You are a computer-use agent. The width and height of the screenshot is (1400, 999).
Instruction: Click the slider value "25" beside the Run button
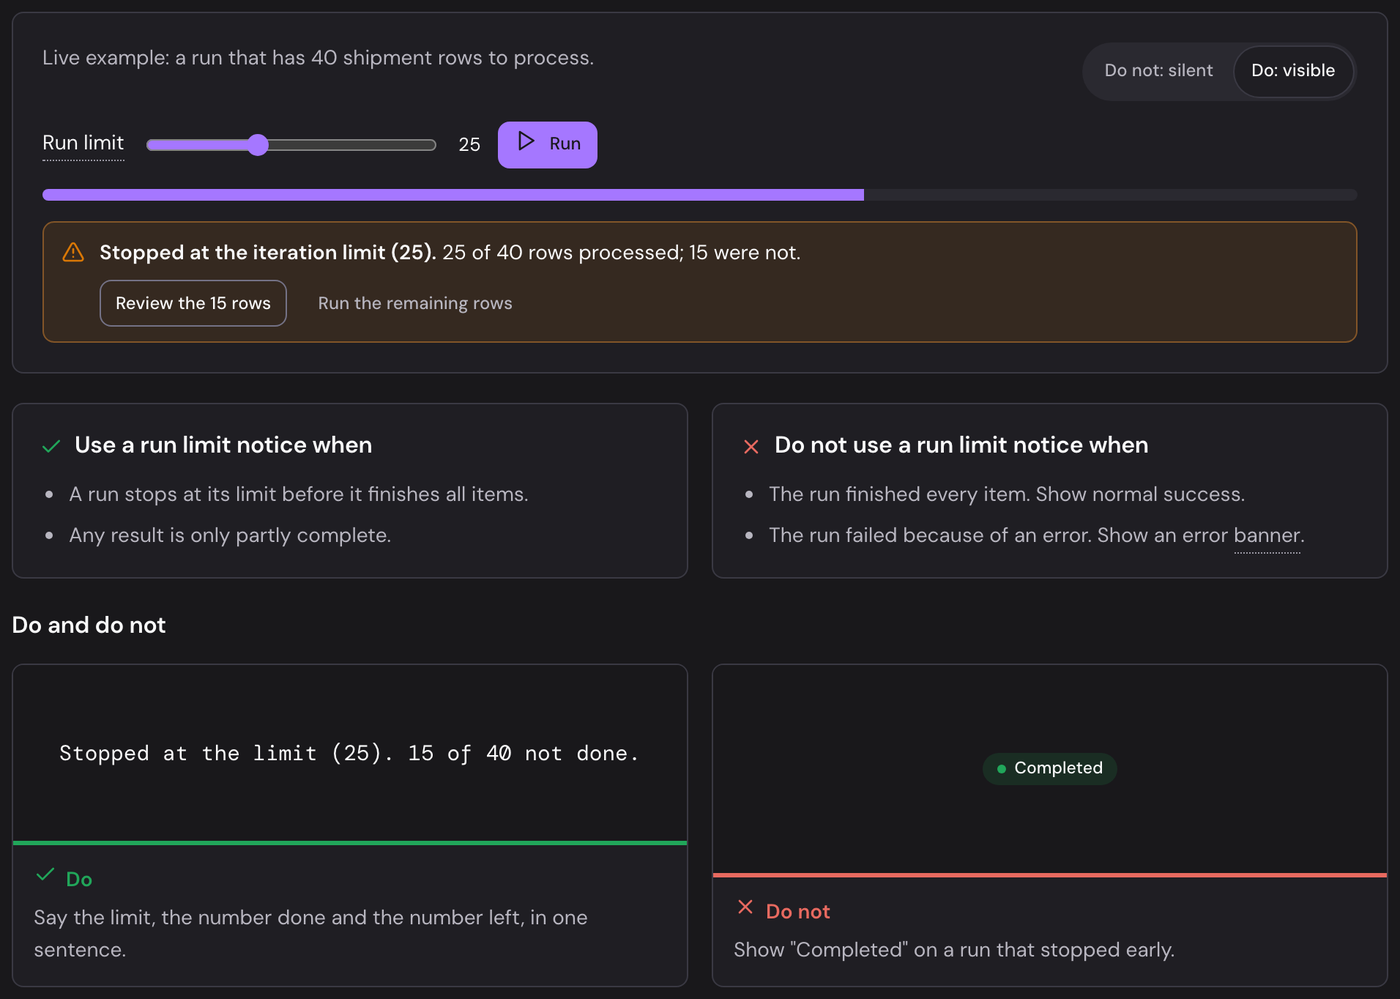(469, 145)
